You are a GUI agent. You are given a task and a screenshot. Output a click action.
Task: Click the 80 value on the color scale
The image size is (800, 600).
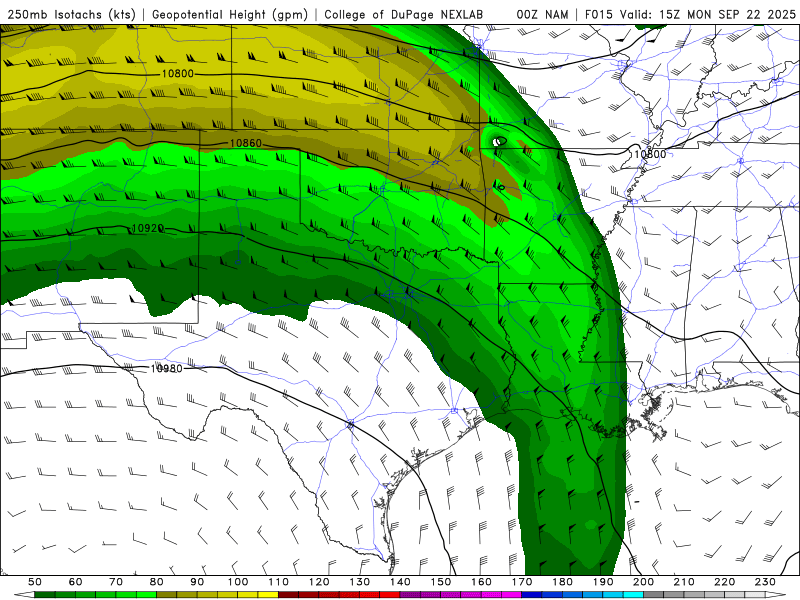pos(157,582)
